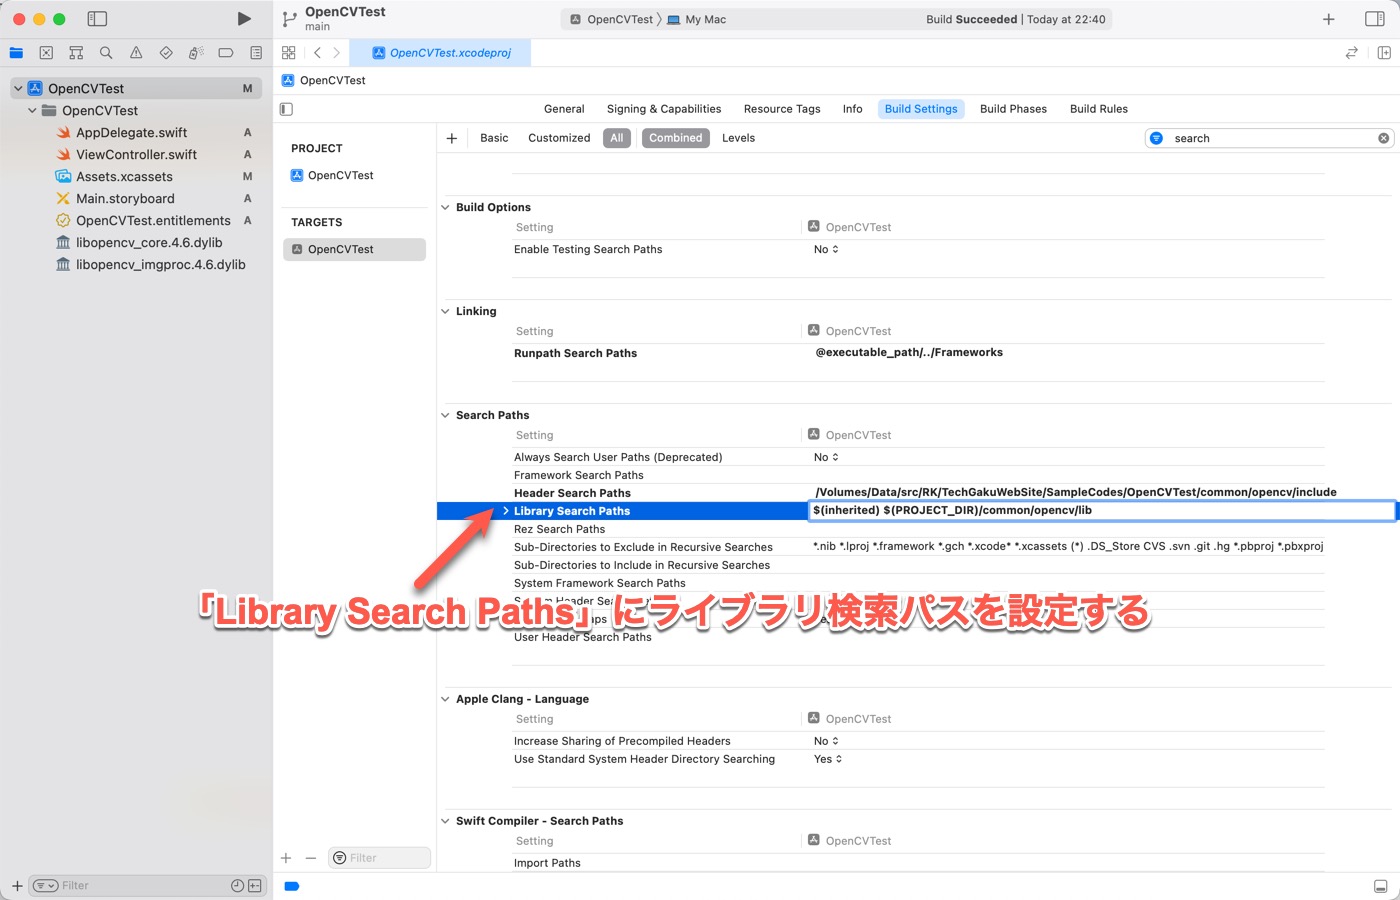Select the OpenCVTest.xcodeproj editor tab

click(441, 53)
